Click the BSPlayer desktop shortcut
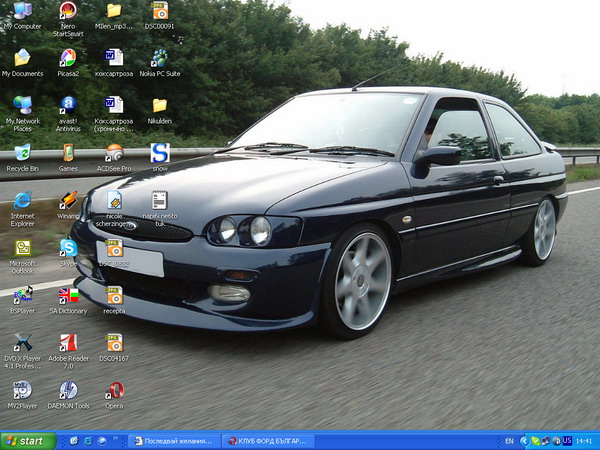Viewport: 600px width, 450px height. coord(22,295)
